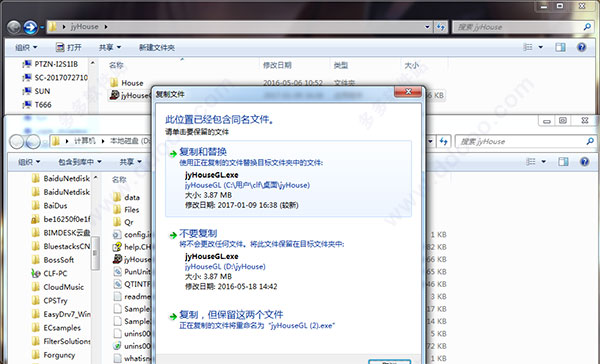Select the help.CHM file in the lower window
600x364 pixels.
coord(132,247)
